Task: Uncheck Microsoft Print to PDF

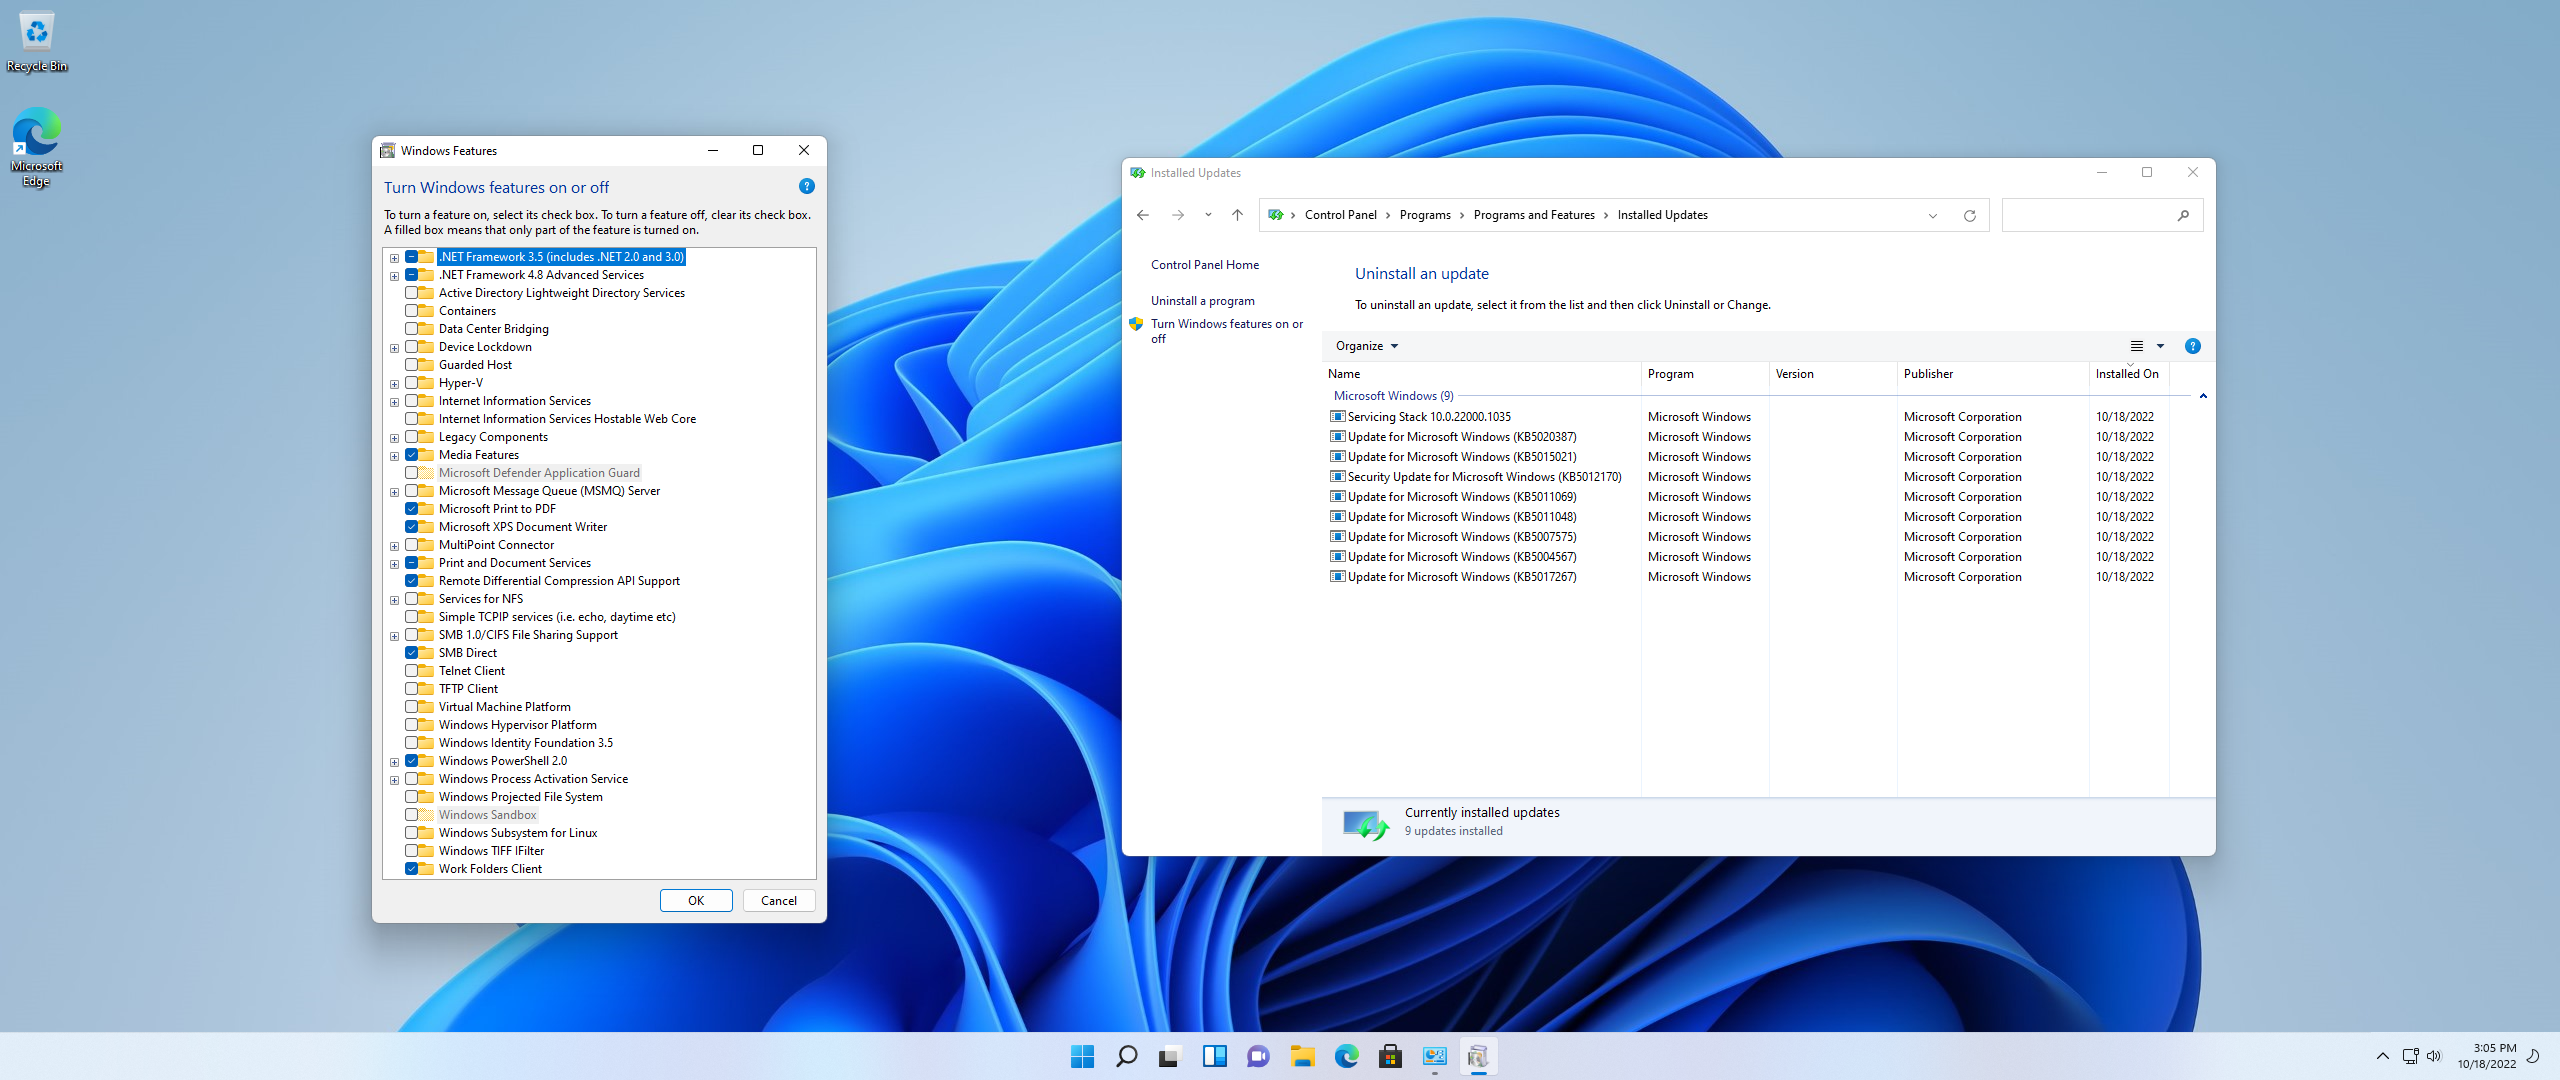Action: point(411,509)
